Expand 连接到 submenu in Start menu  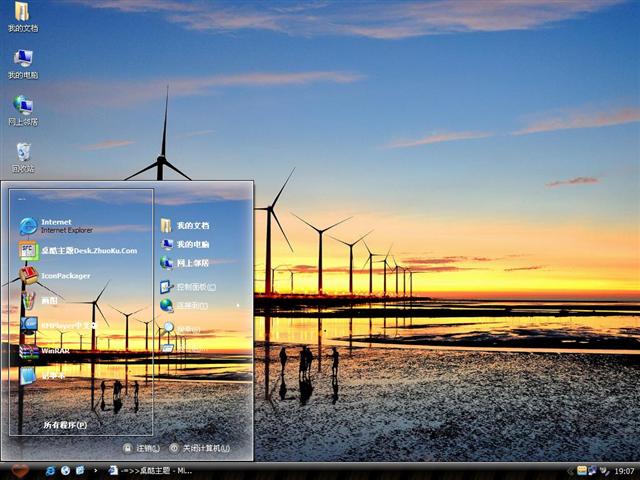click(x=191, y=305)
